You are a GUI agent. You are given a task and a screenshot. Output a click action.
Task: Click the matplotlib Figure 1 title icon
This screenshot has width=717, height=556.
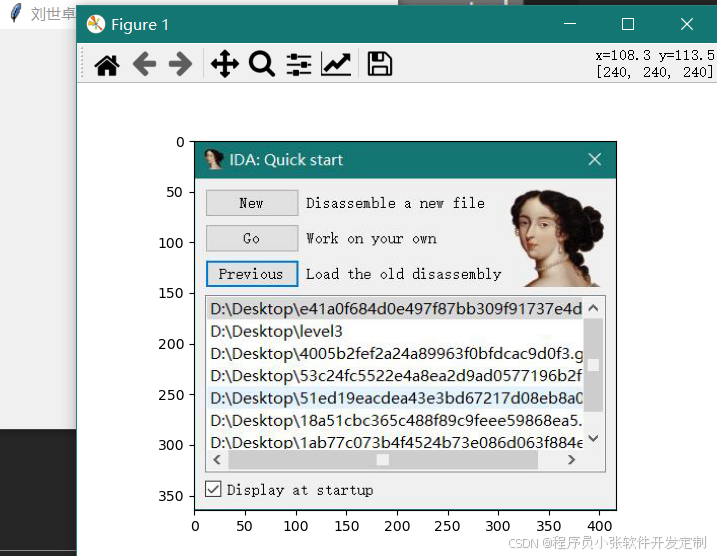(x=96, y=24)
